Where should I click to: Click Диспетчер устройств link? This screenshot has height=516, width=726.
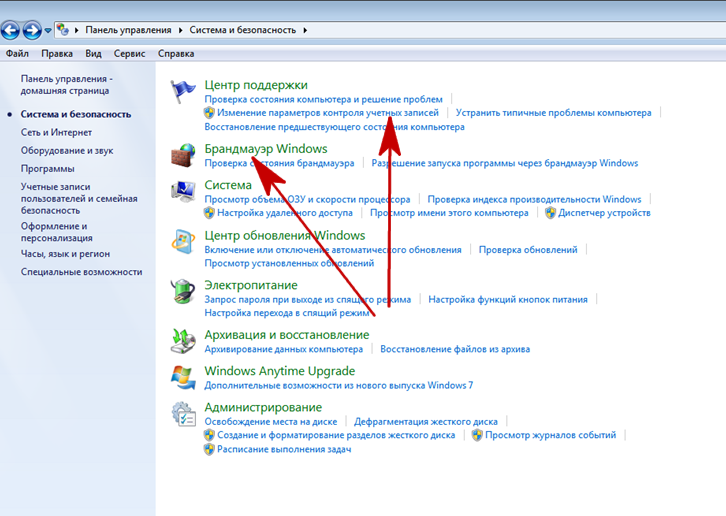604,213
